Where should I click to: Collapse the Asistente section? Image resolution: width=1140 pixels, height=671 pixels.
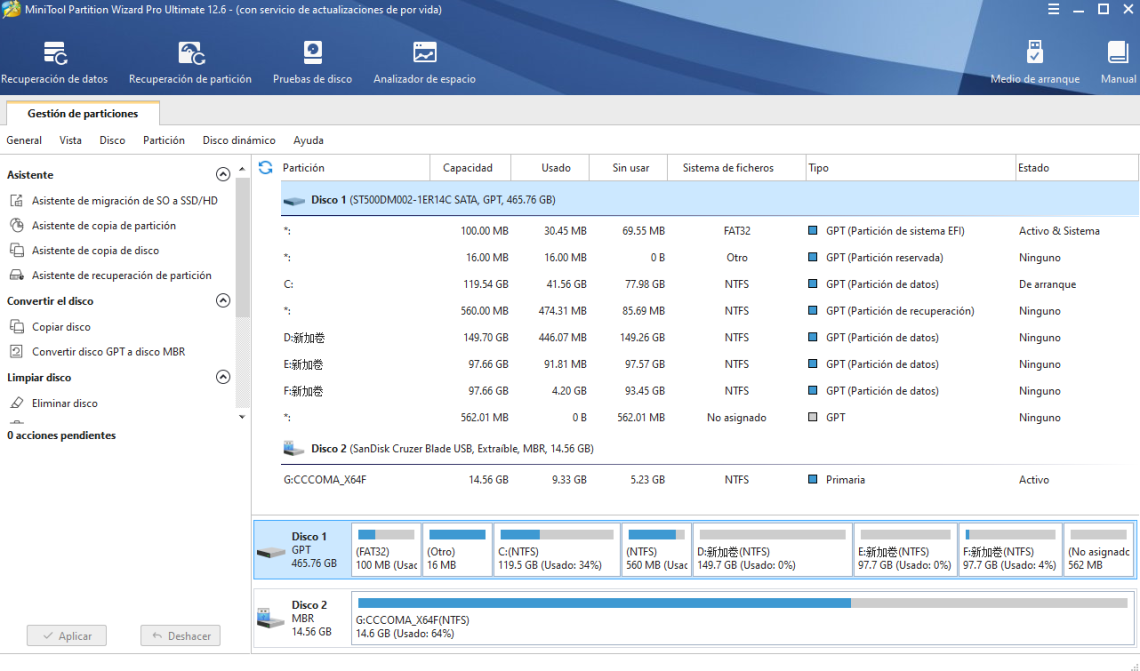(224, 174)
